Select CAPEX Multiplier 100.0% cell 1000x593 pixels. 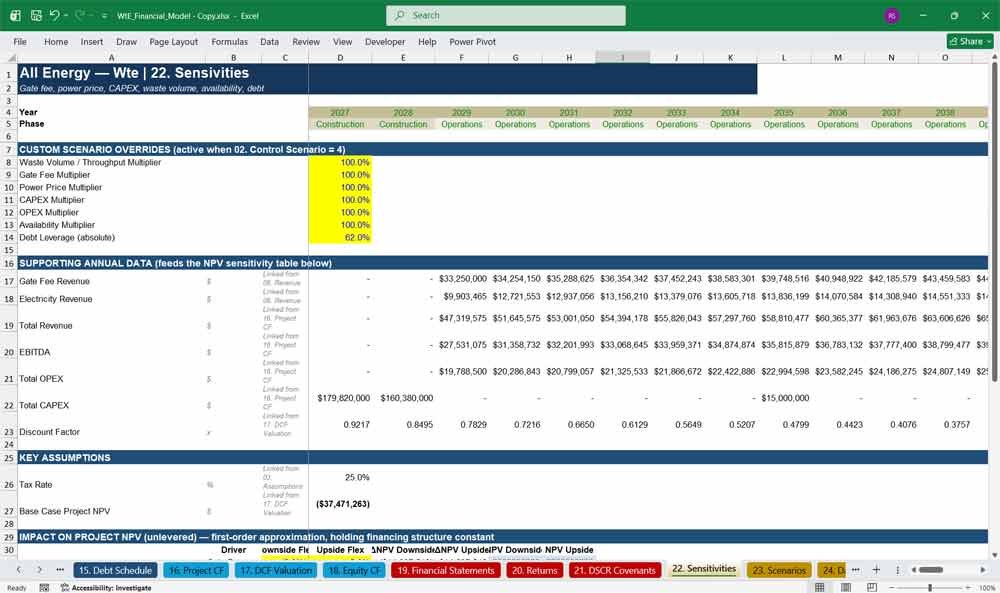click(340, 200)
